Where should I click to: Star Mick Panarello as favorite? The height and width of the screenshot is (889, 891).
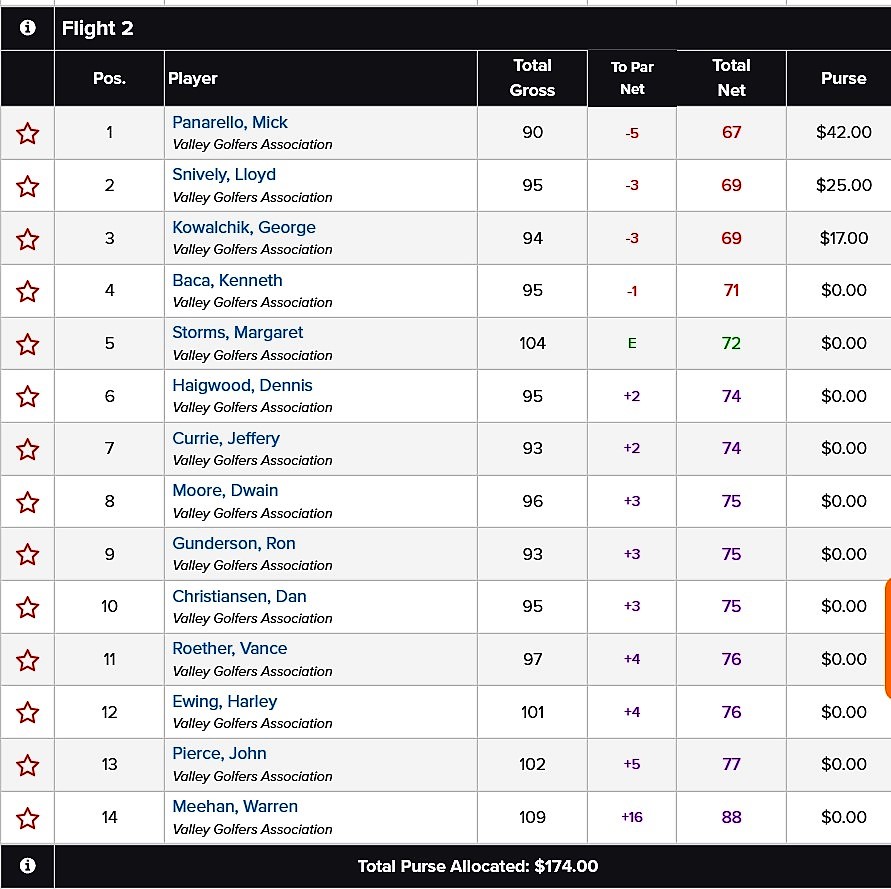[28, 133]
